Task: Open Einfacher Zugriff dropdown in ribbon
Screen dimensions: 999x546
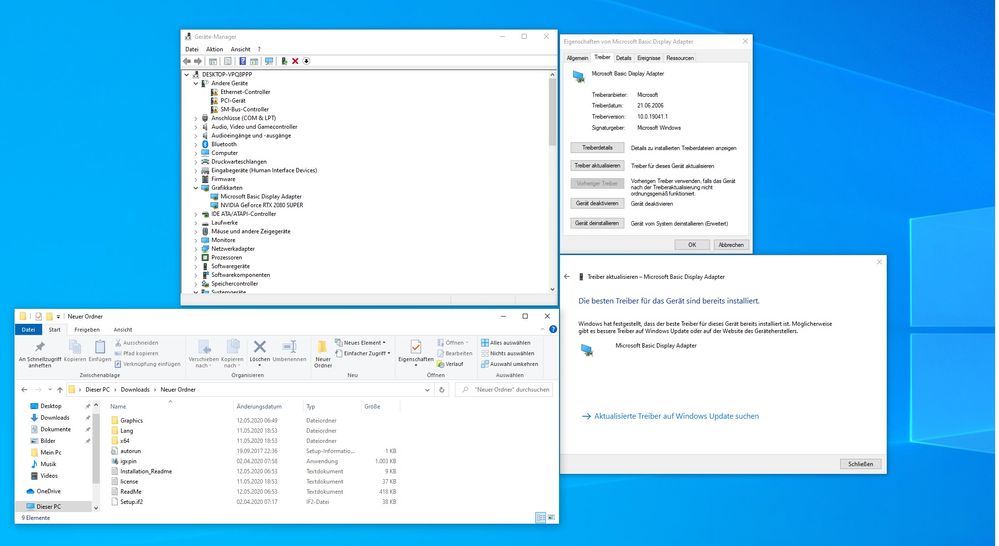Action: 363,353
